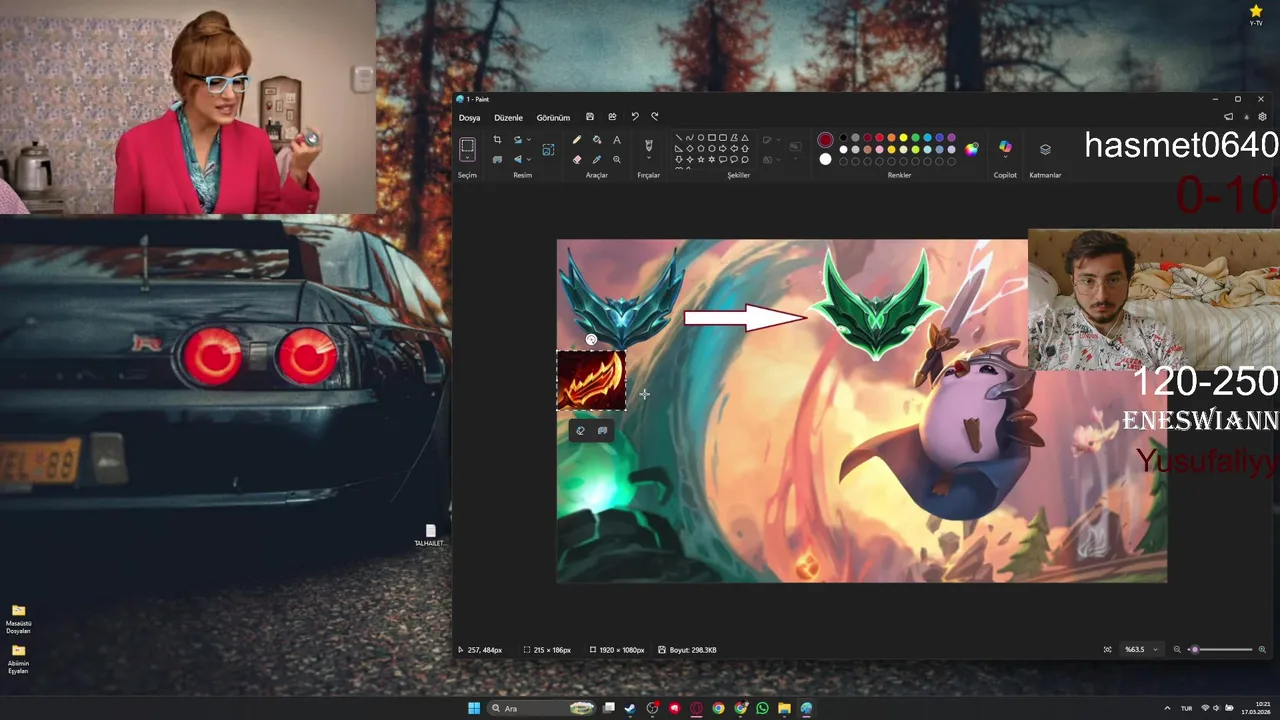Select the Eraser tool
1280x720 pixels.
click(x=577, y=160)
